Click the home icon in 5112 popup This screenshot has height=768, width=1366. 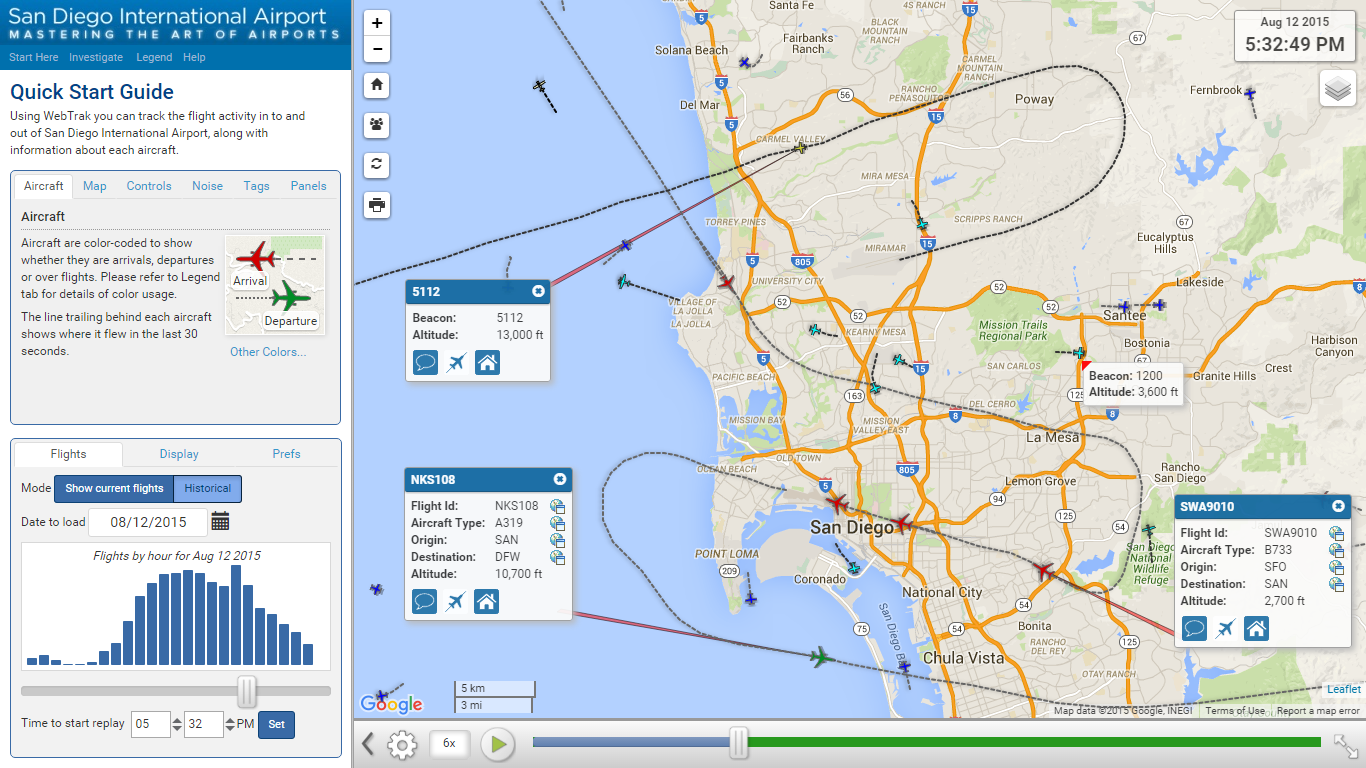487,362
